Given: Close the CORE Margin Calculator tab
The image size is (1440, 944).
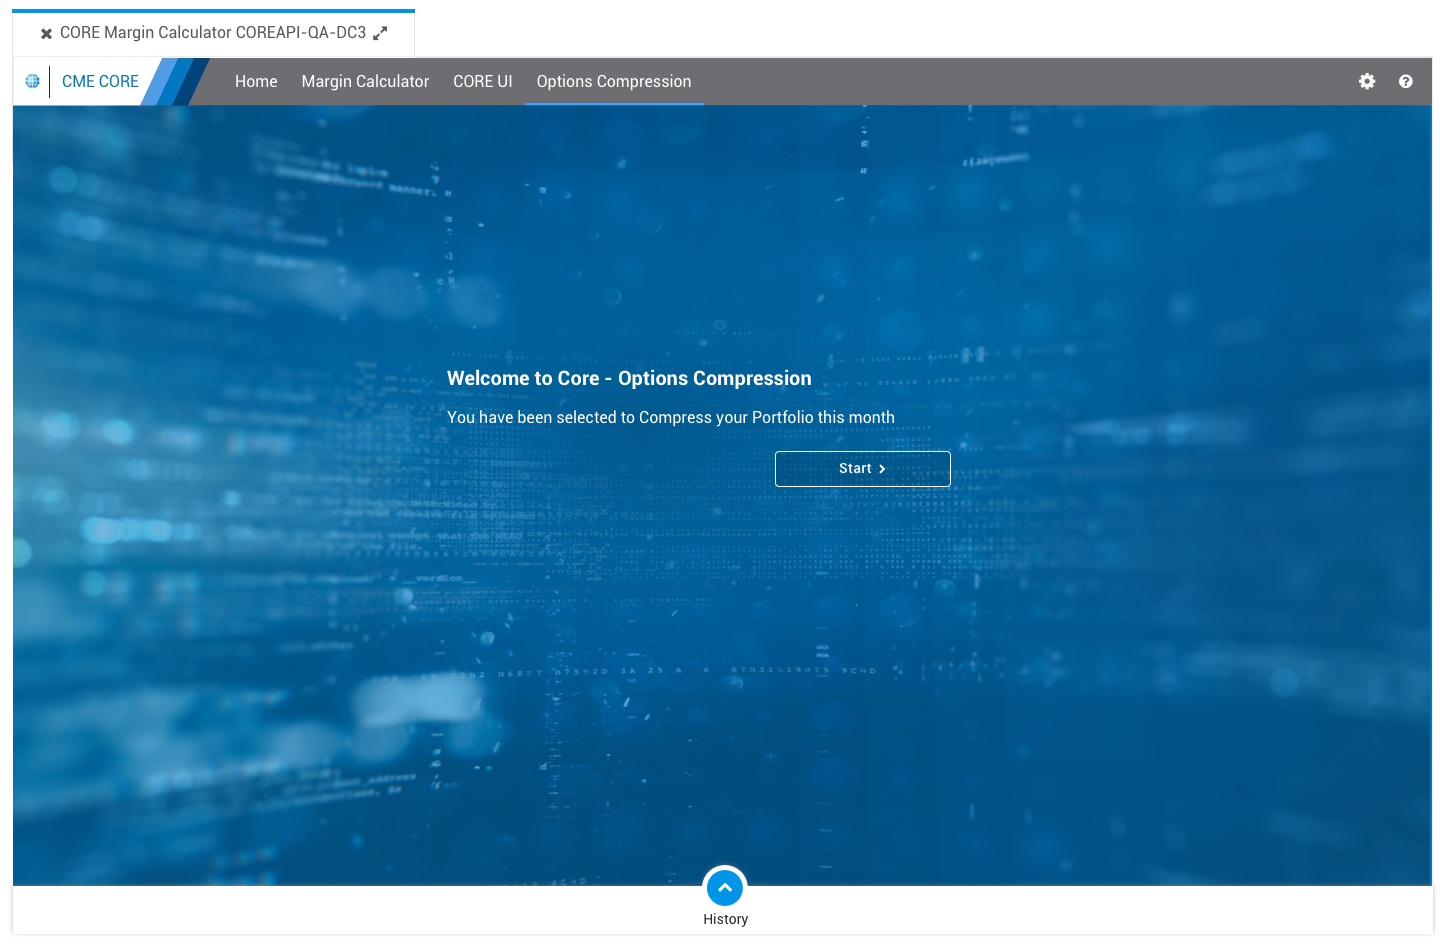Looking at the screenshot, I should [46, 34].
